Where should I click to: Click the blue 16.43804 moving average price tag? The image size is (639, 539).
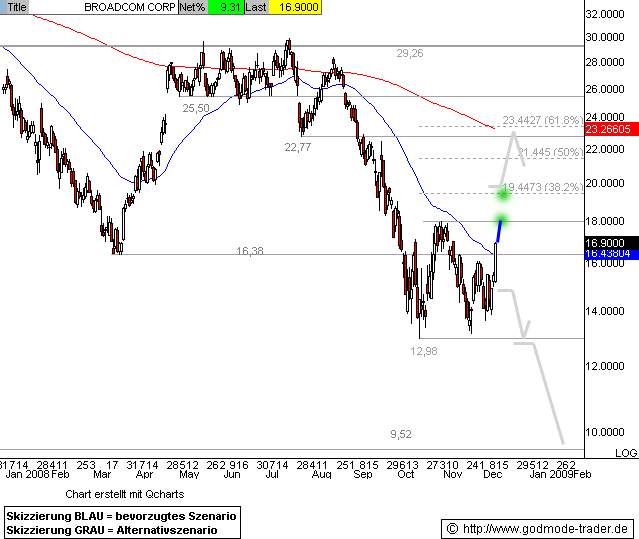click(x=609, y=254)
